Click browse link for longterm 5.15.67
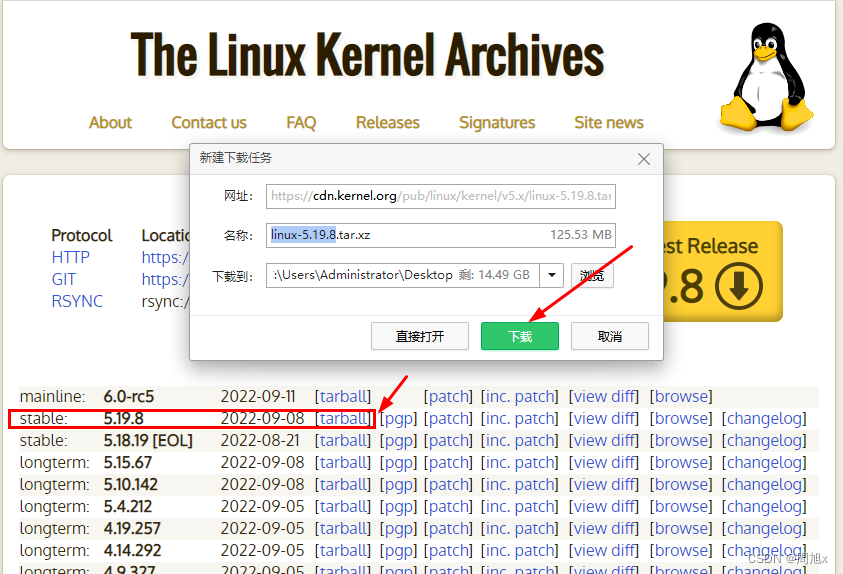The height and width of the screenshot is (574, 843). [x=681, y=463]
